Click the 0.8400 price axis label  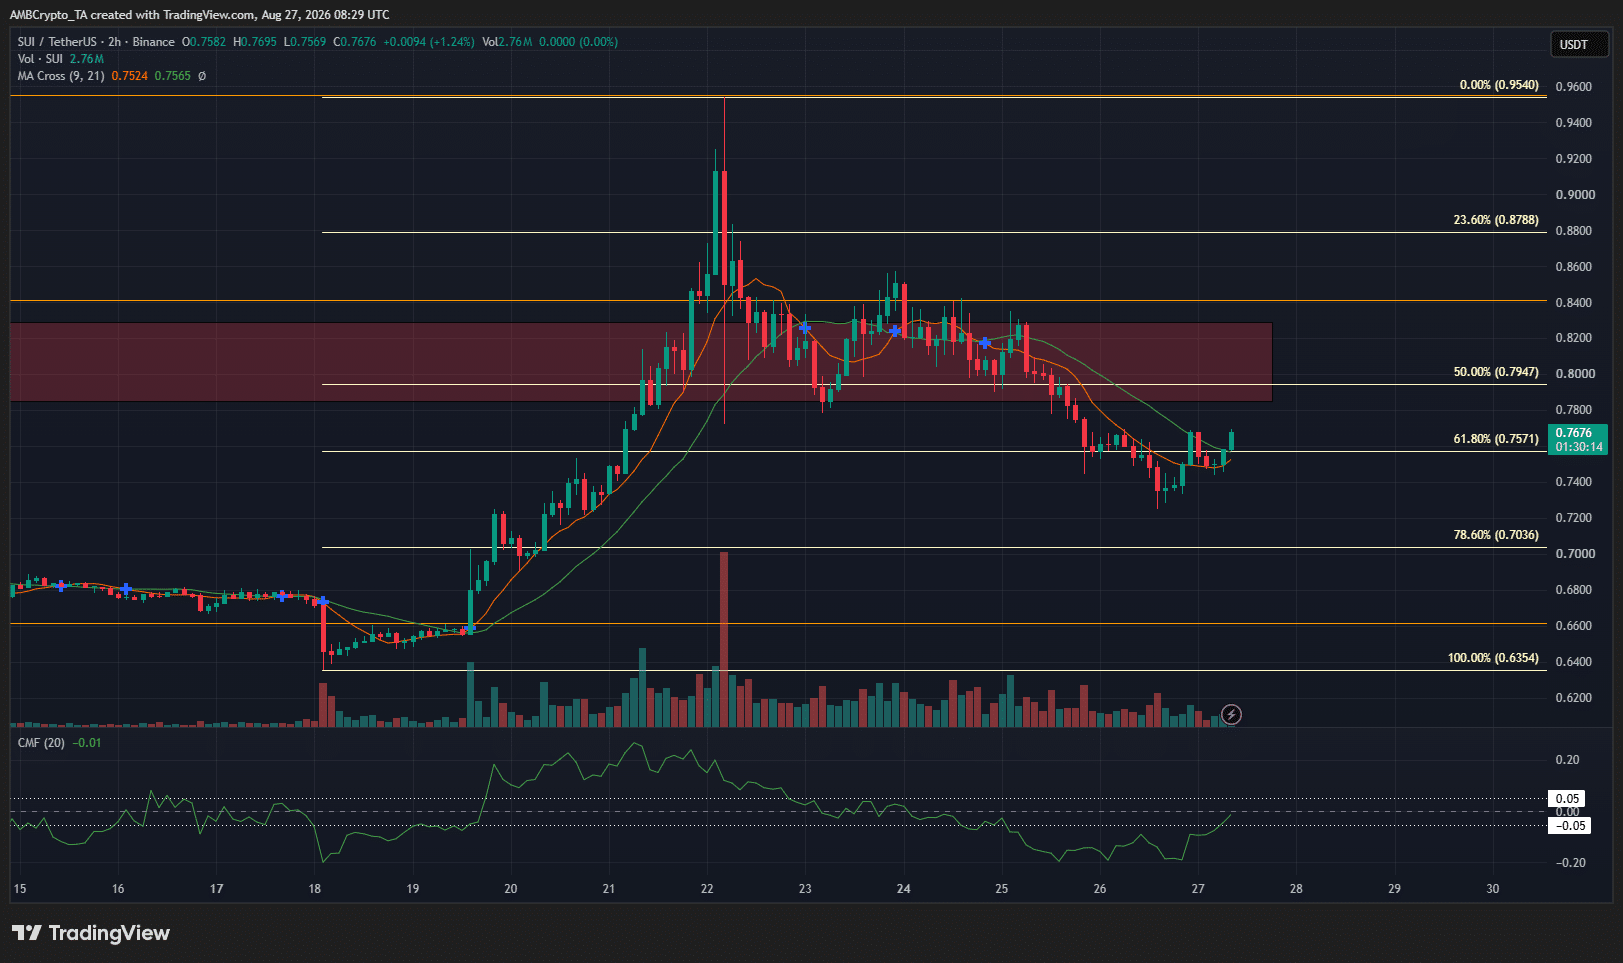pyautogui.click(x=1574, y=303)
